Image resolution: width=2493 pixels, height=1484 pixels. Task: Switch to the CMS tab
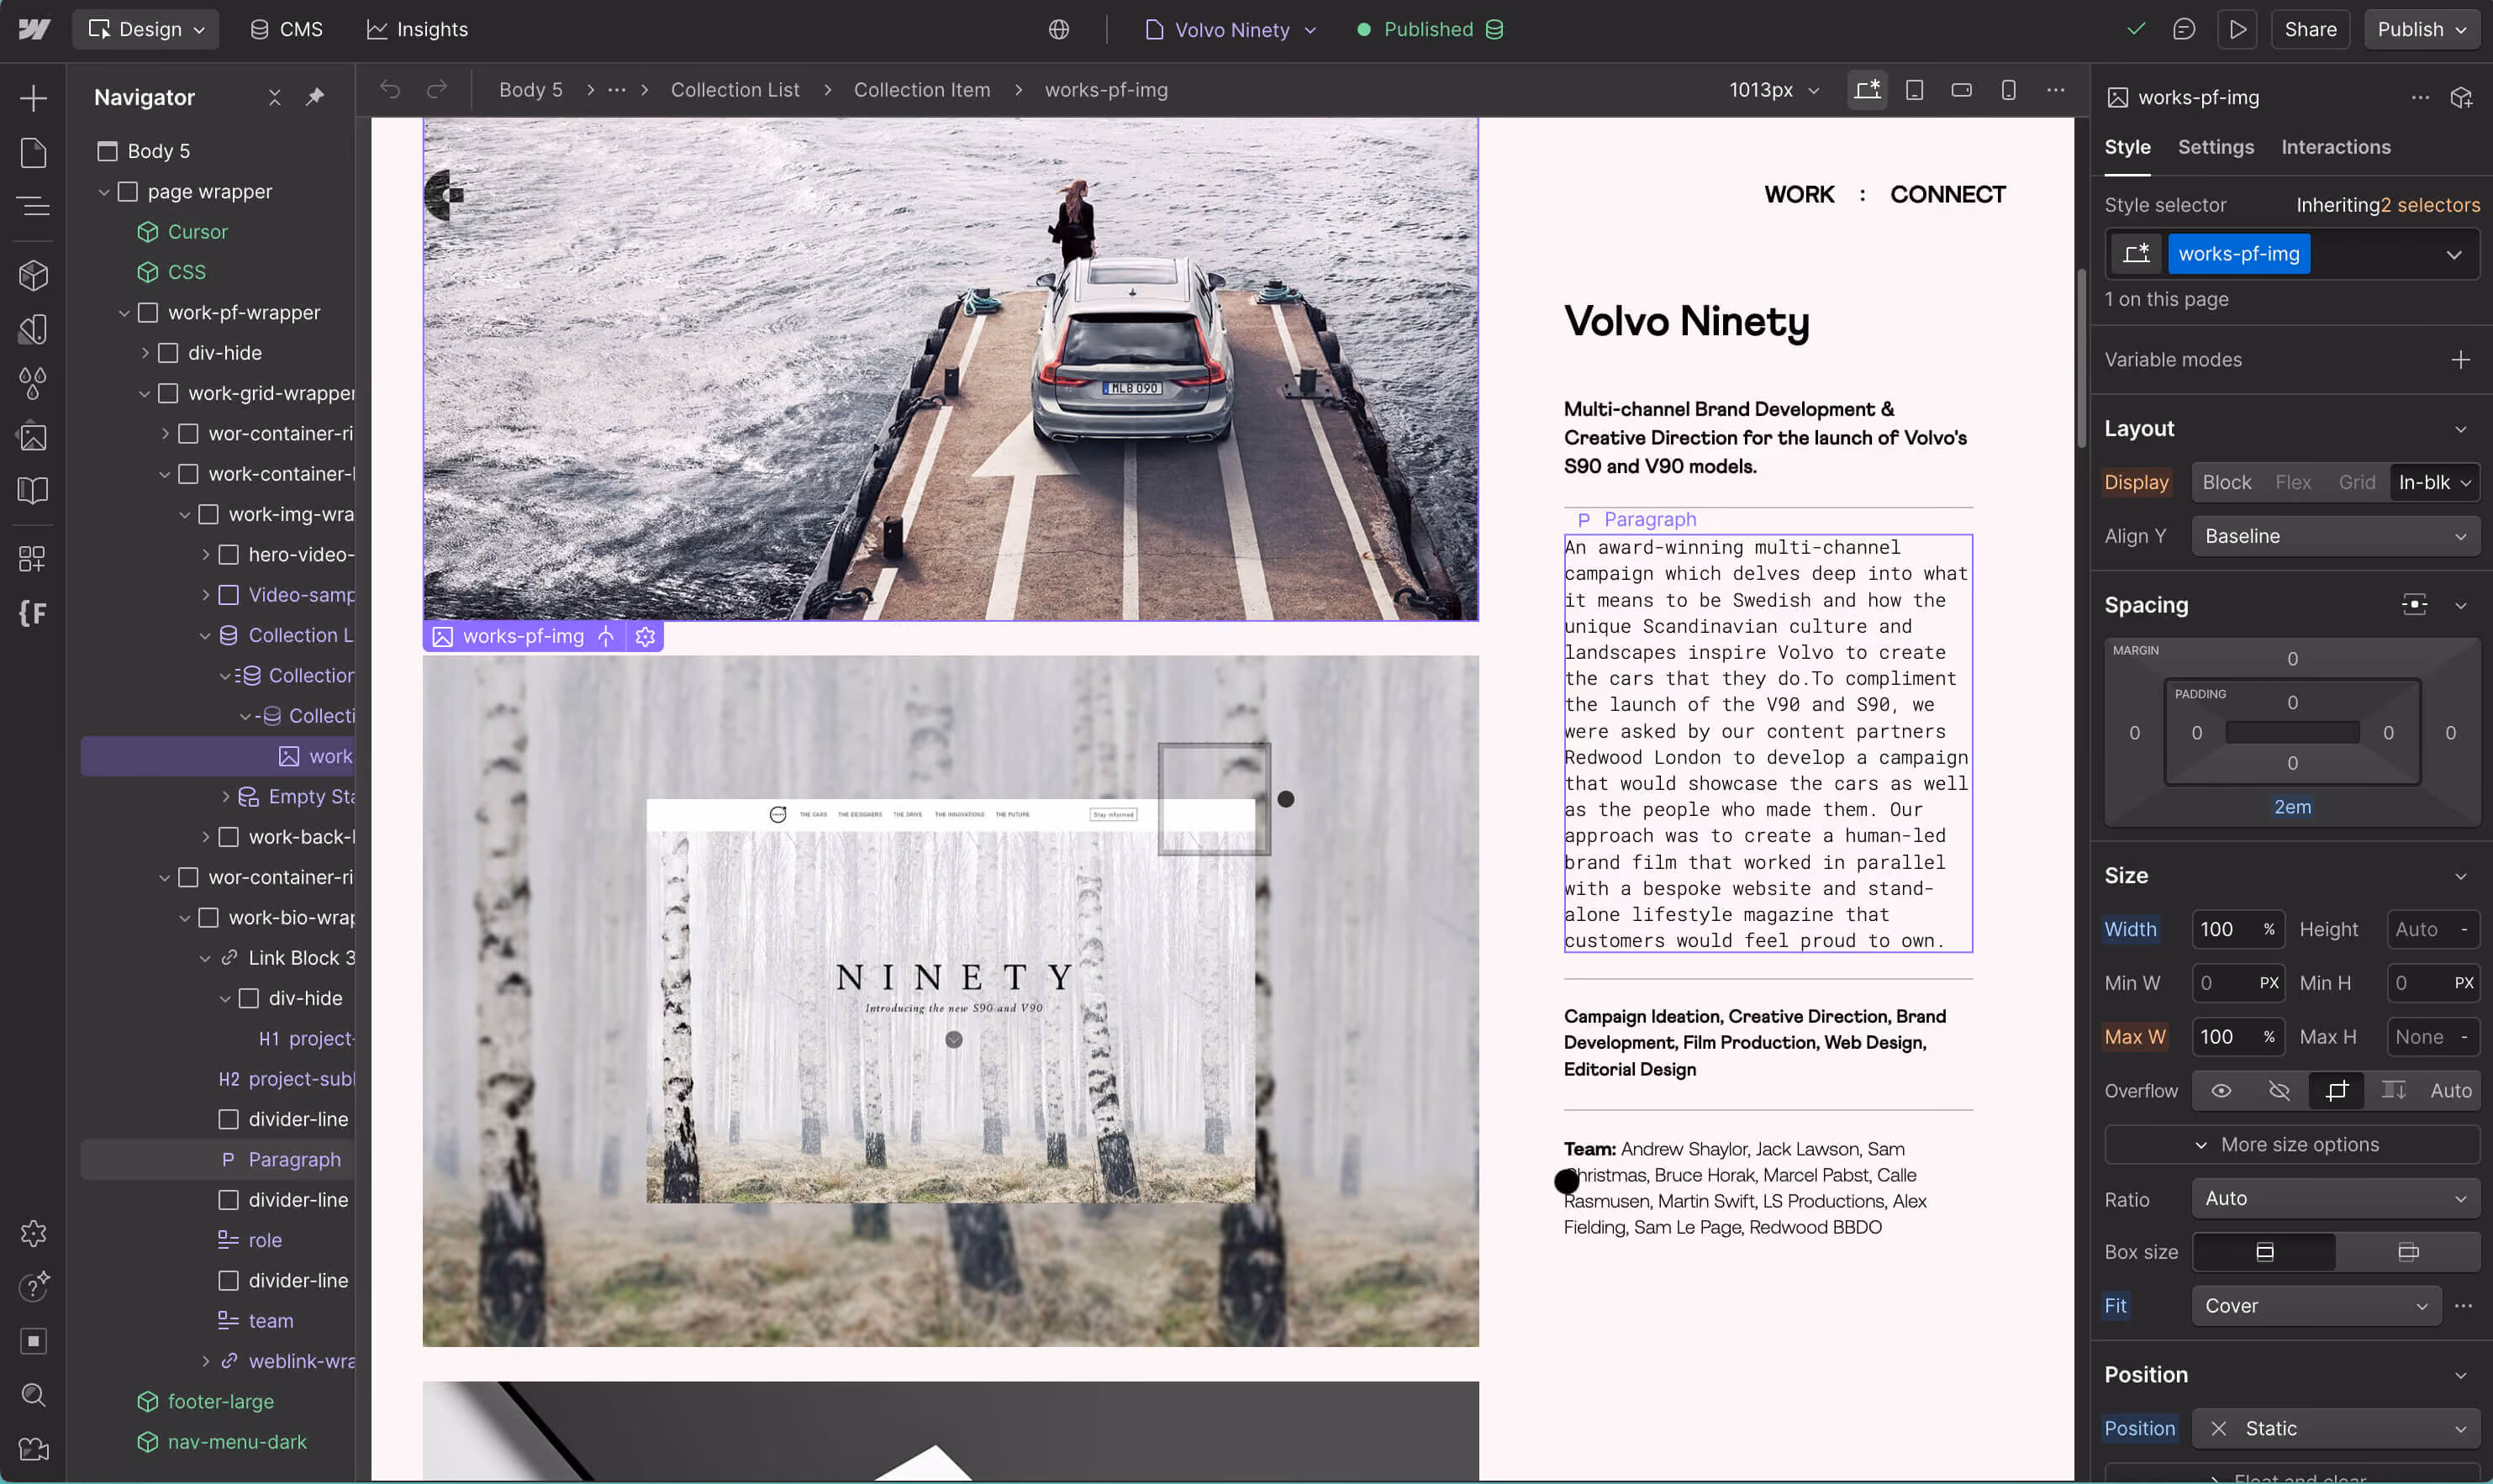286,29
